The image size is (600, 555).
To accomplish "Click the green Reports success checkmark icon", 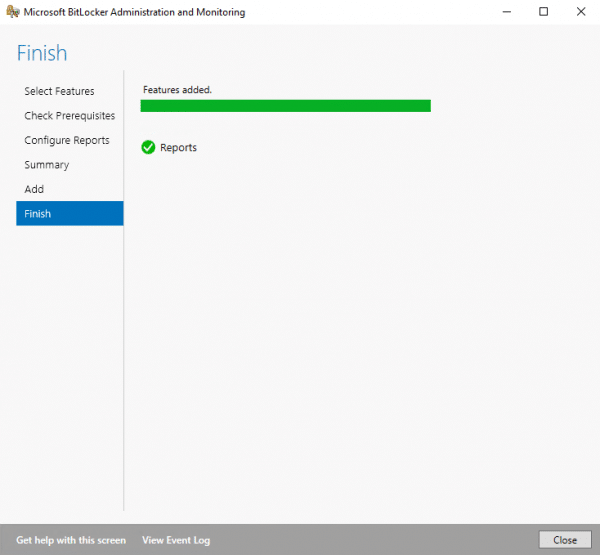I will coord(148,147).
